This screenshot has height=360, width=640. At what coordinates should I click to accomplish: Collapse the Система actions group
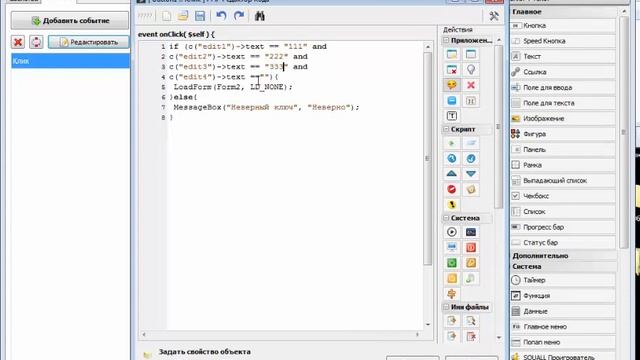point(446,218)
